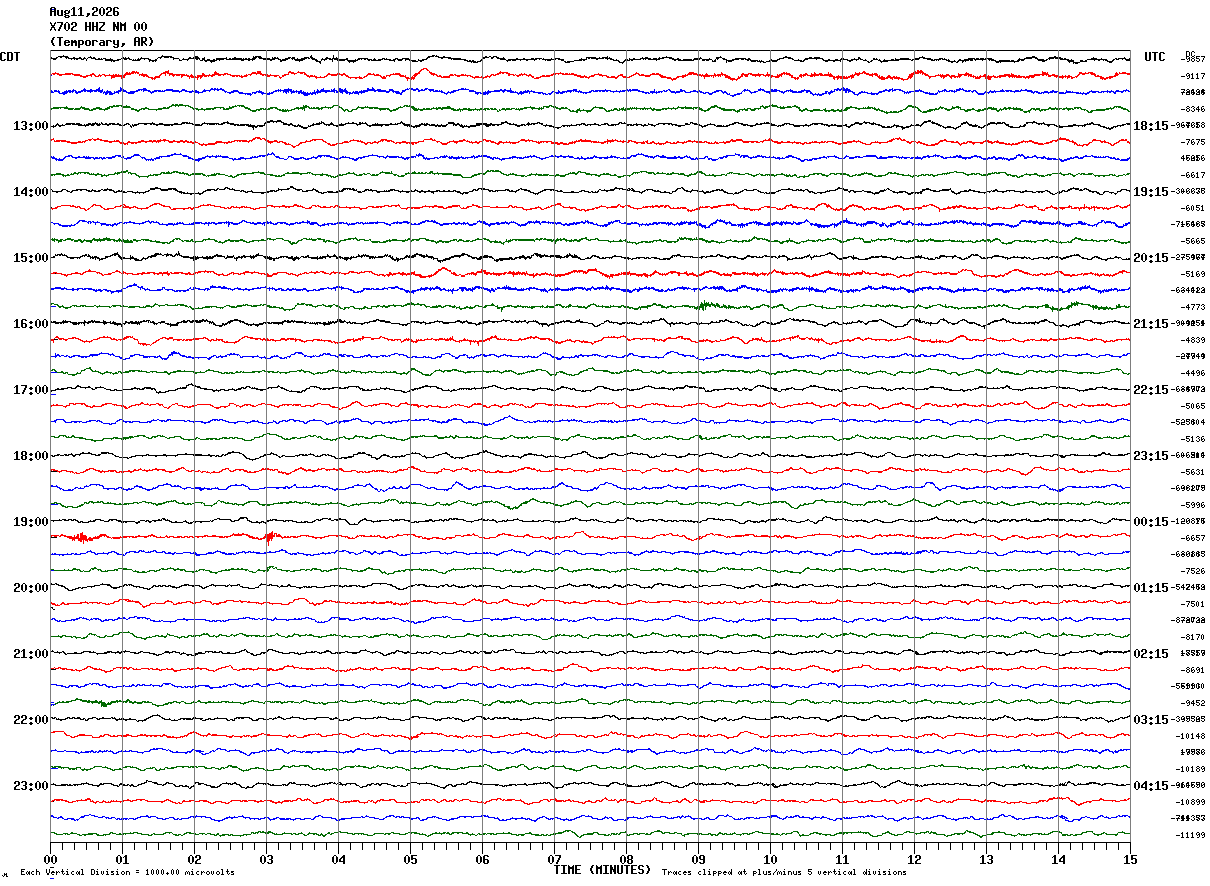1210x886 pixels.
Task: Click minute 00 tick on time axis
Action: coord(50,859)
